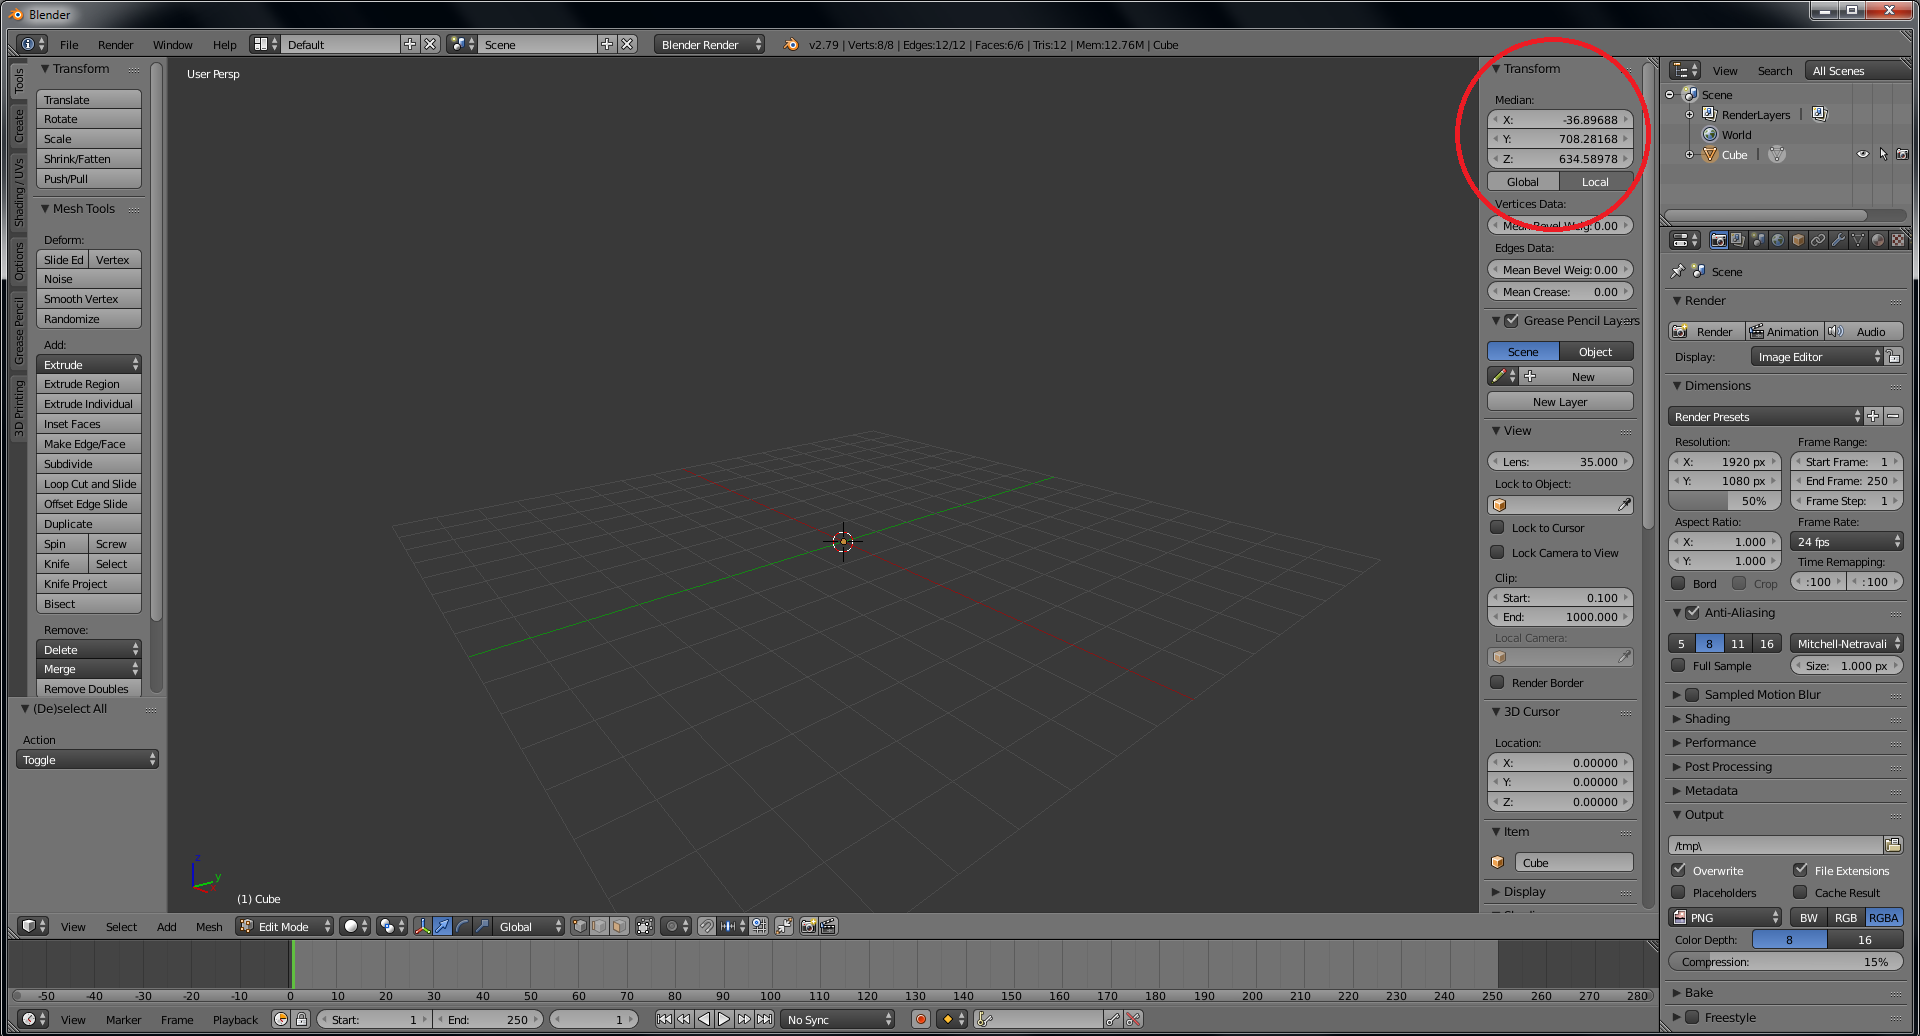
Task: Adjust the resolution 50% scale slider
Action: 1725,500
